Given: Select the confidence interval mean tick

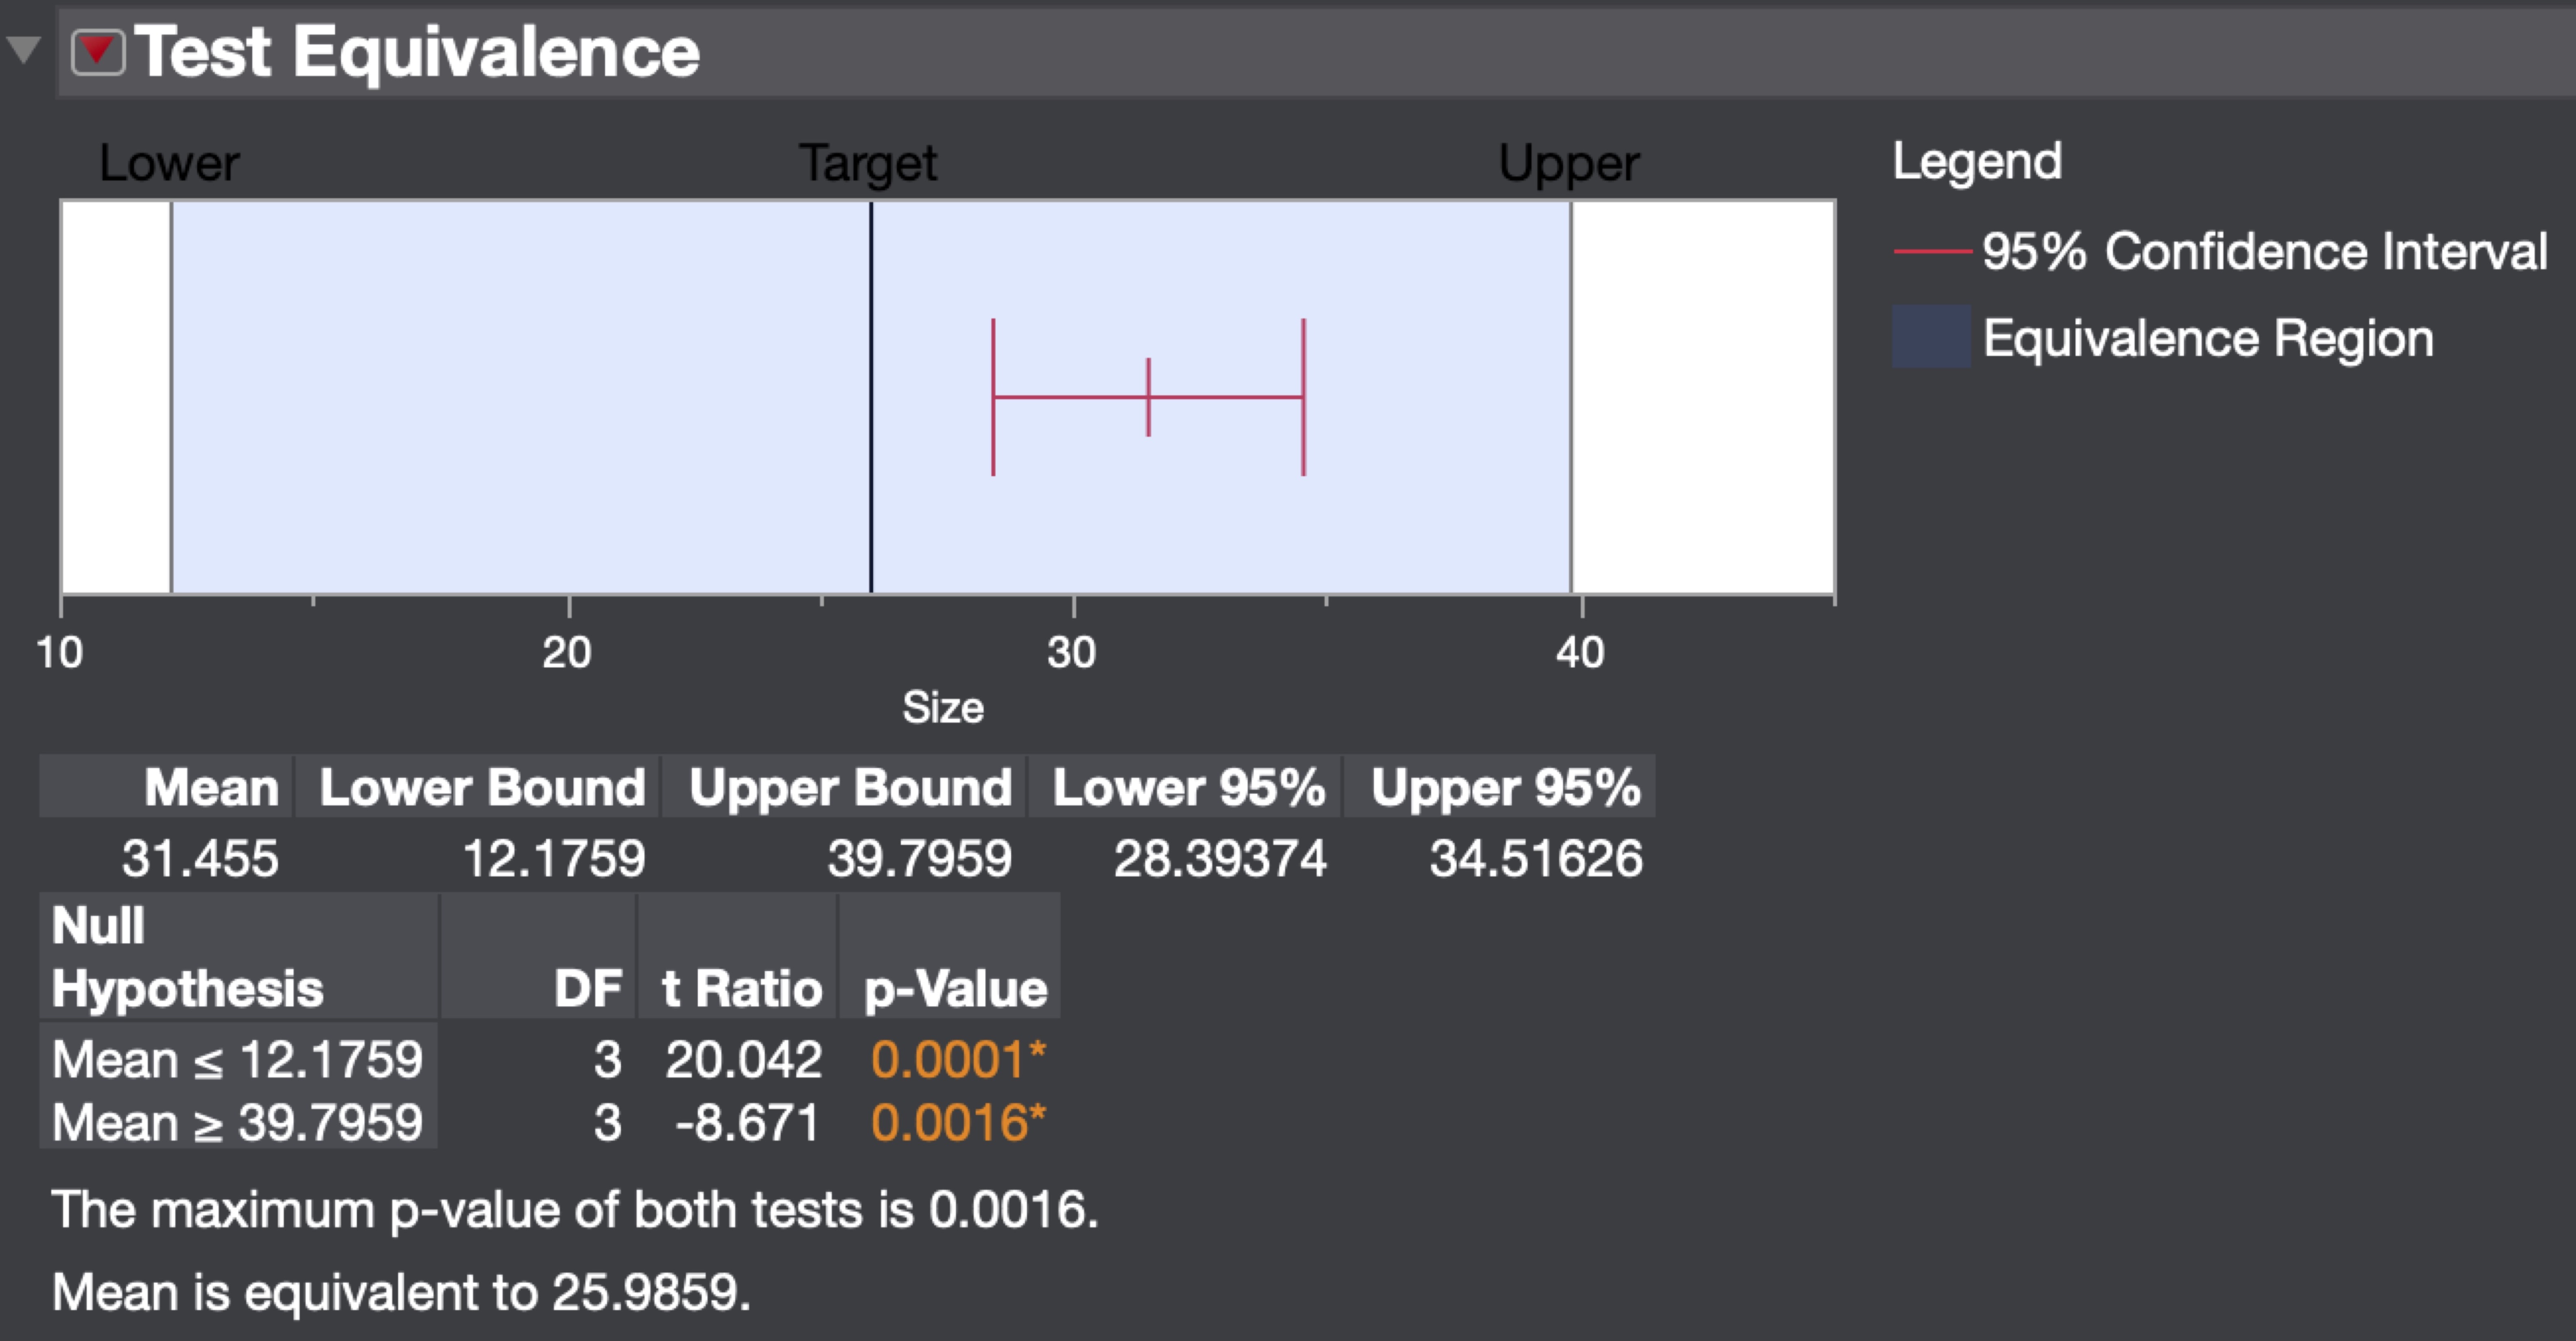Looking at the screenshot, I should tap(1148, 397).
